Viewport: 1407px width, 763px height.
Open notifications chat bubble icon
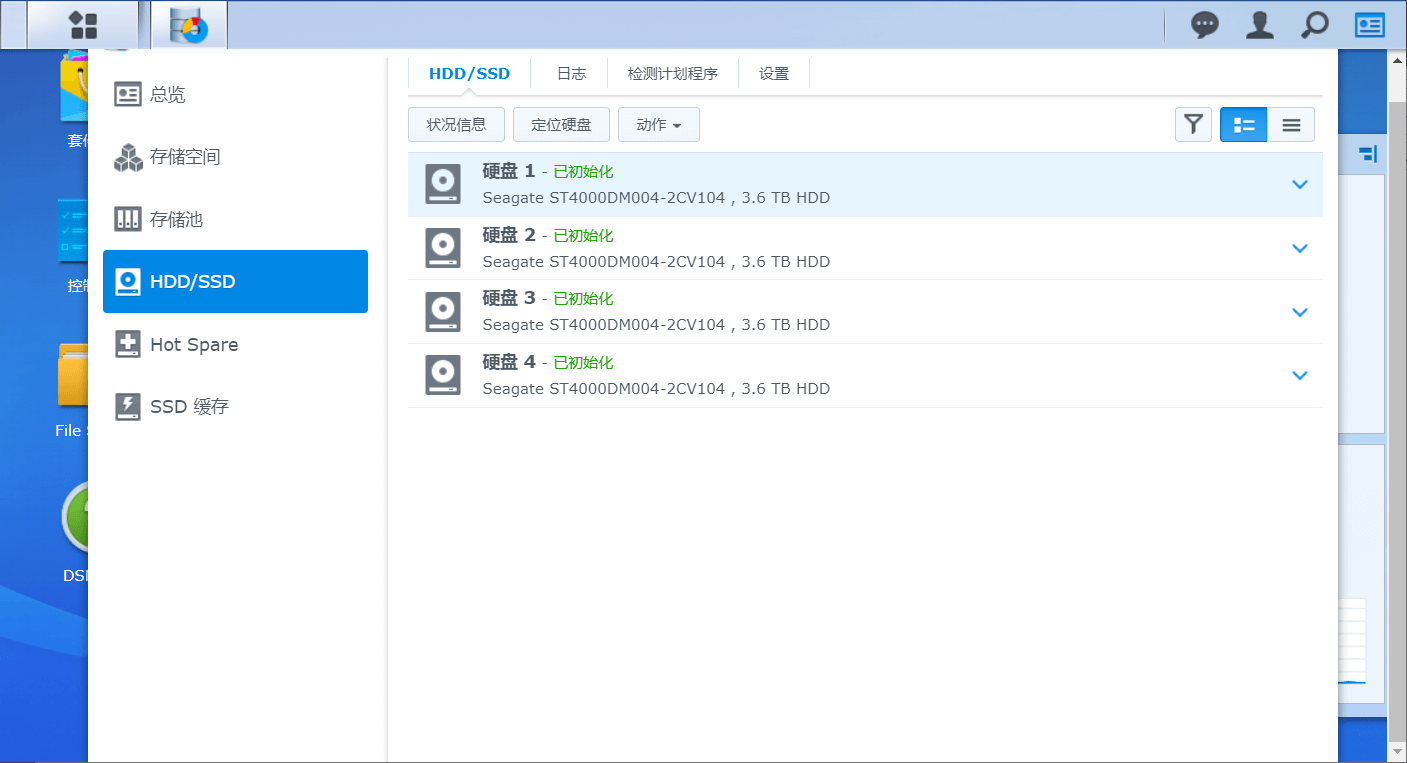[1205, 25]
